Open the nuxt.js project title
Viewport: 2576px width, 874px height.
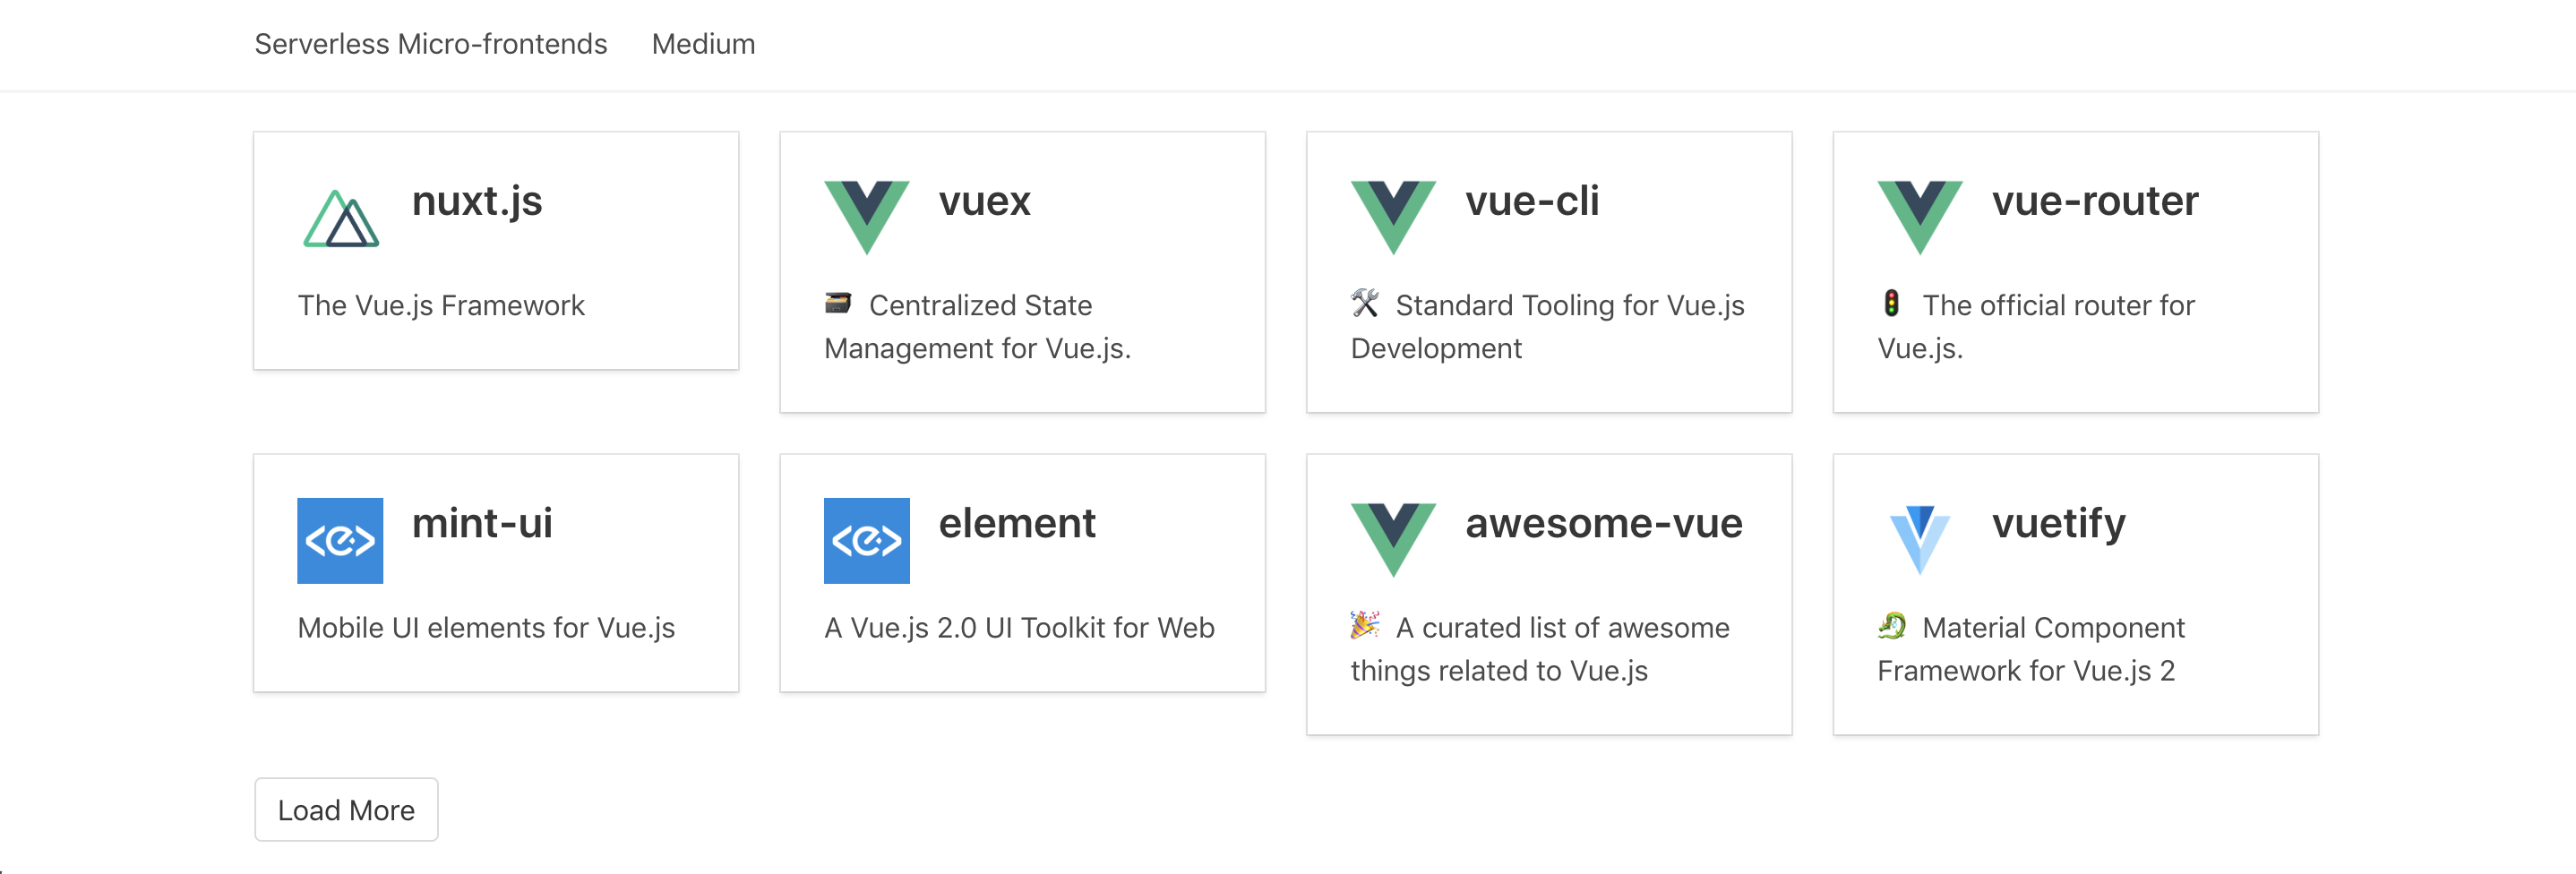[477, 201]
